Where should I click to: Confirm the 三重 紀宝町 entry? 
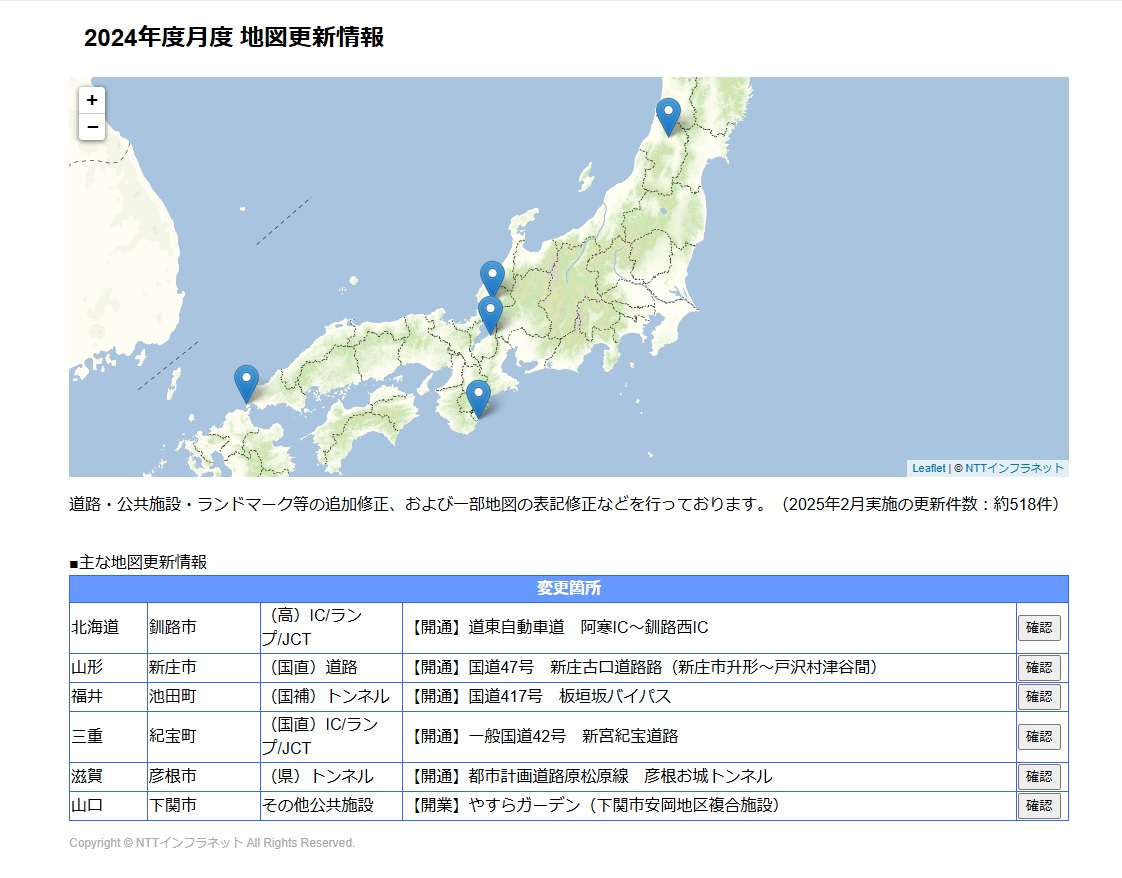click(1039, 737)
